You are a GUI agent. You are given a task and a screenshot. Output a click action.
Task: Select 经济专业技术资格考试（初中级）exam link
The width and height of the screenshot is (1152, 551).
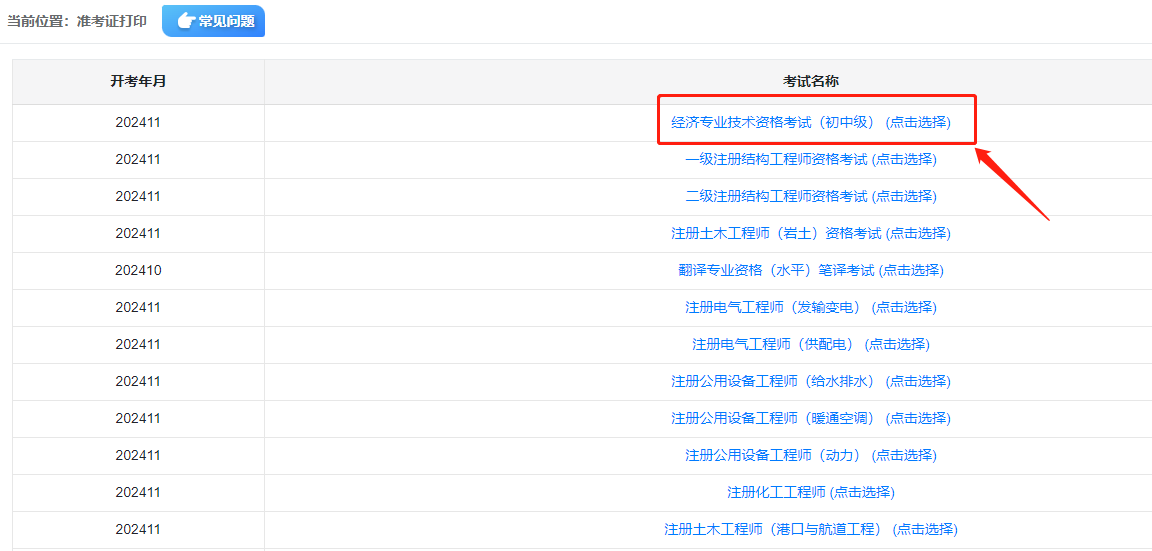coord(810,122)
